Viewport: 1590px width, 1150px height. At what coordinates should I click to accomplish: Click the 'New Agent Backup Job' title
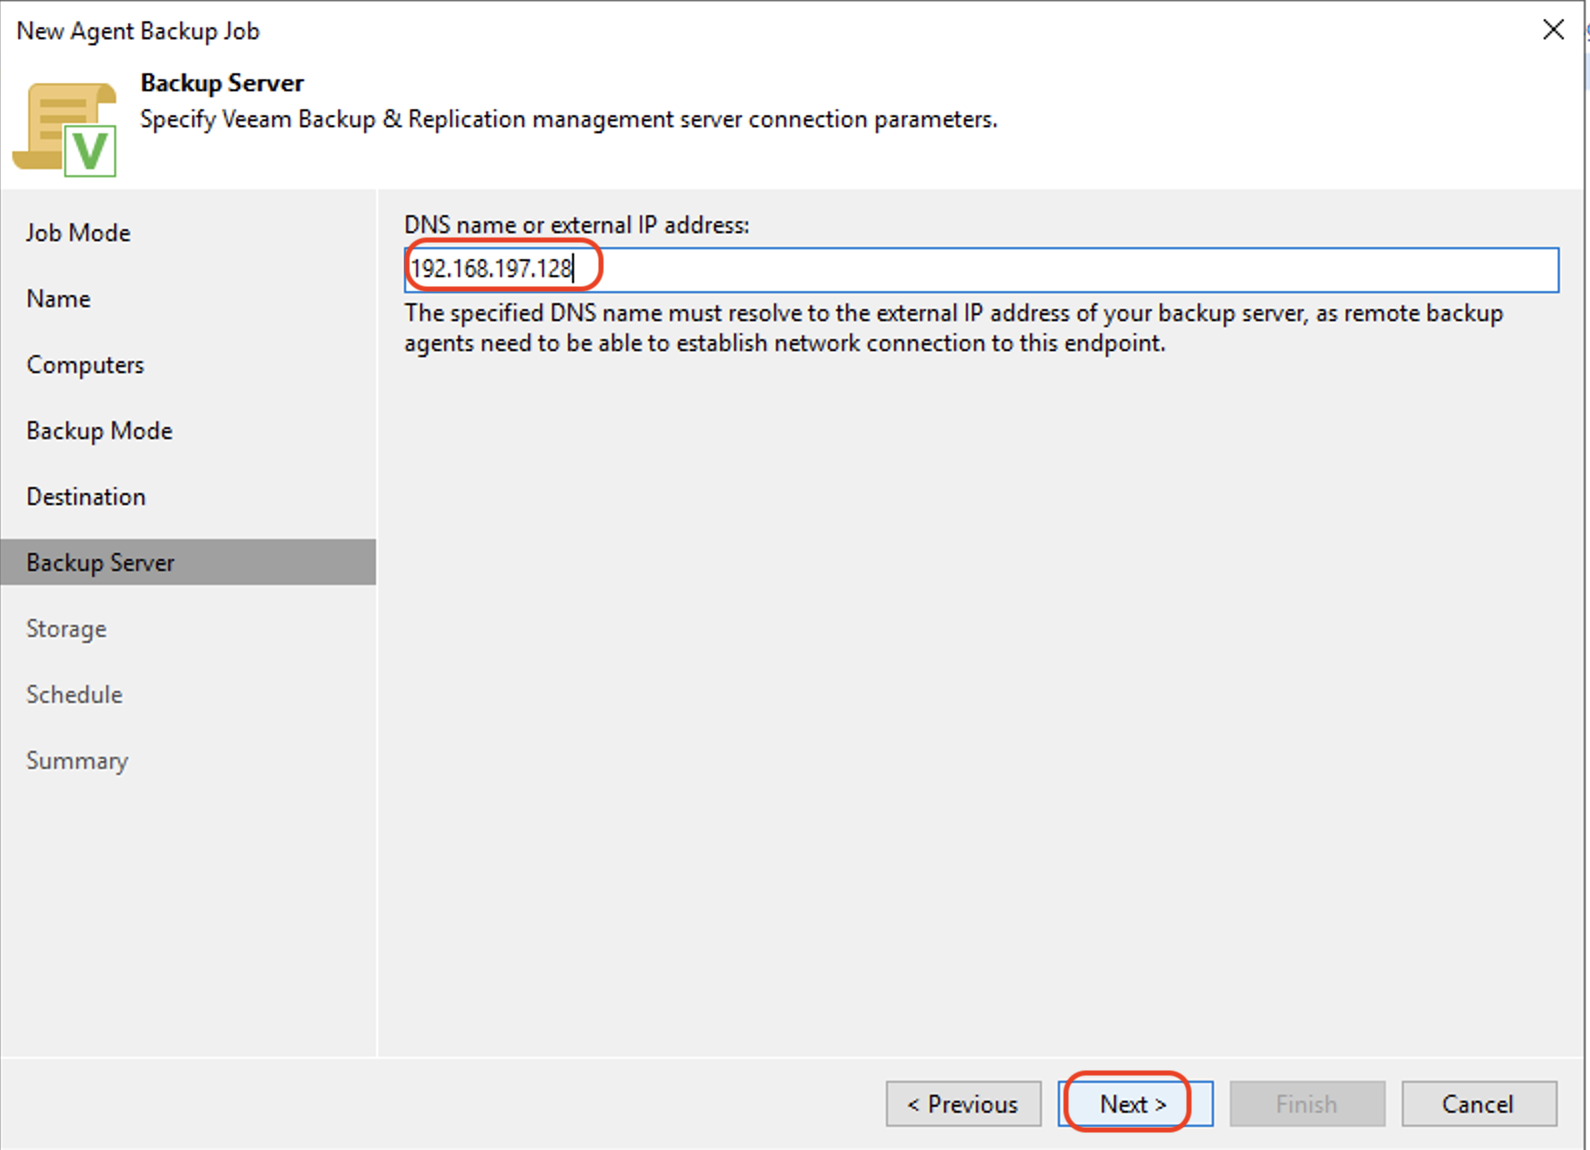pyautogui.click(x=138, y=31)
